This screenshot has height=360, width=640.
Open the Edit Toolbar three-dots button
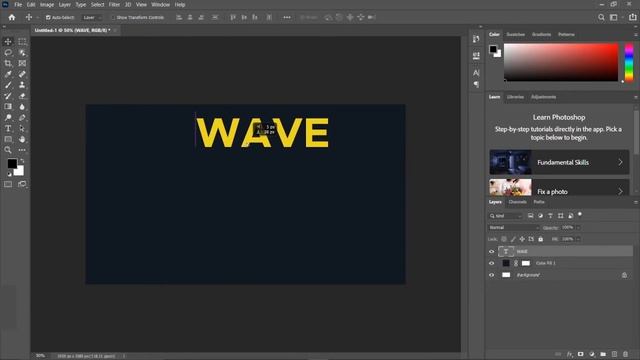22,150
